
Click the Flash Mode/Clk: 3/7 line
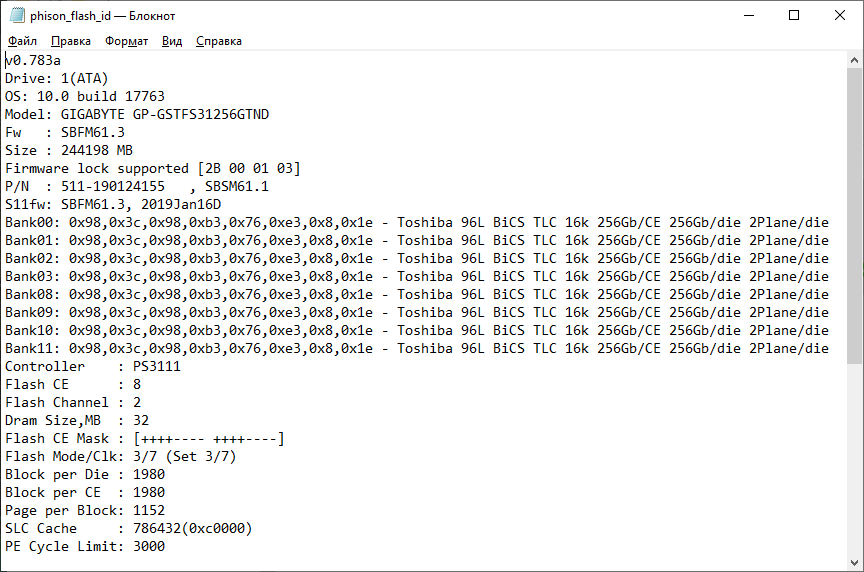click(121, 456)
